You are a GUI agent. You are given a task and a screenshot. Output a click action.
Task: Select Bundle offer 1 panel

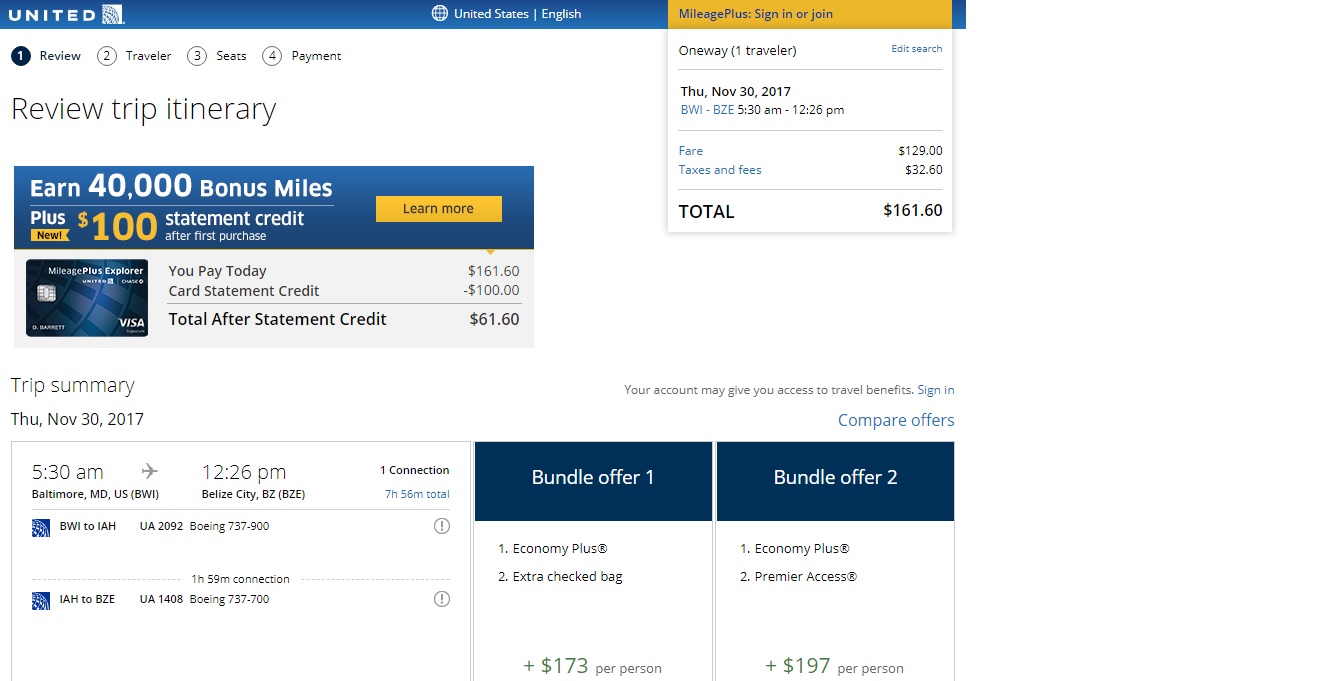[x=593, y=561]
